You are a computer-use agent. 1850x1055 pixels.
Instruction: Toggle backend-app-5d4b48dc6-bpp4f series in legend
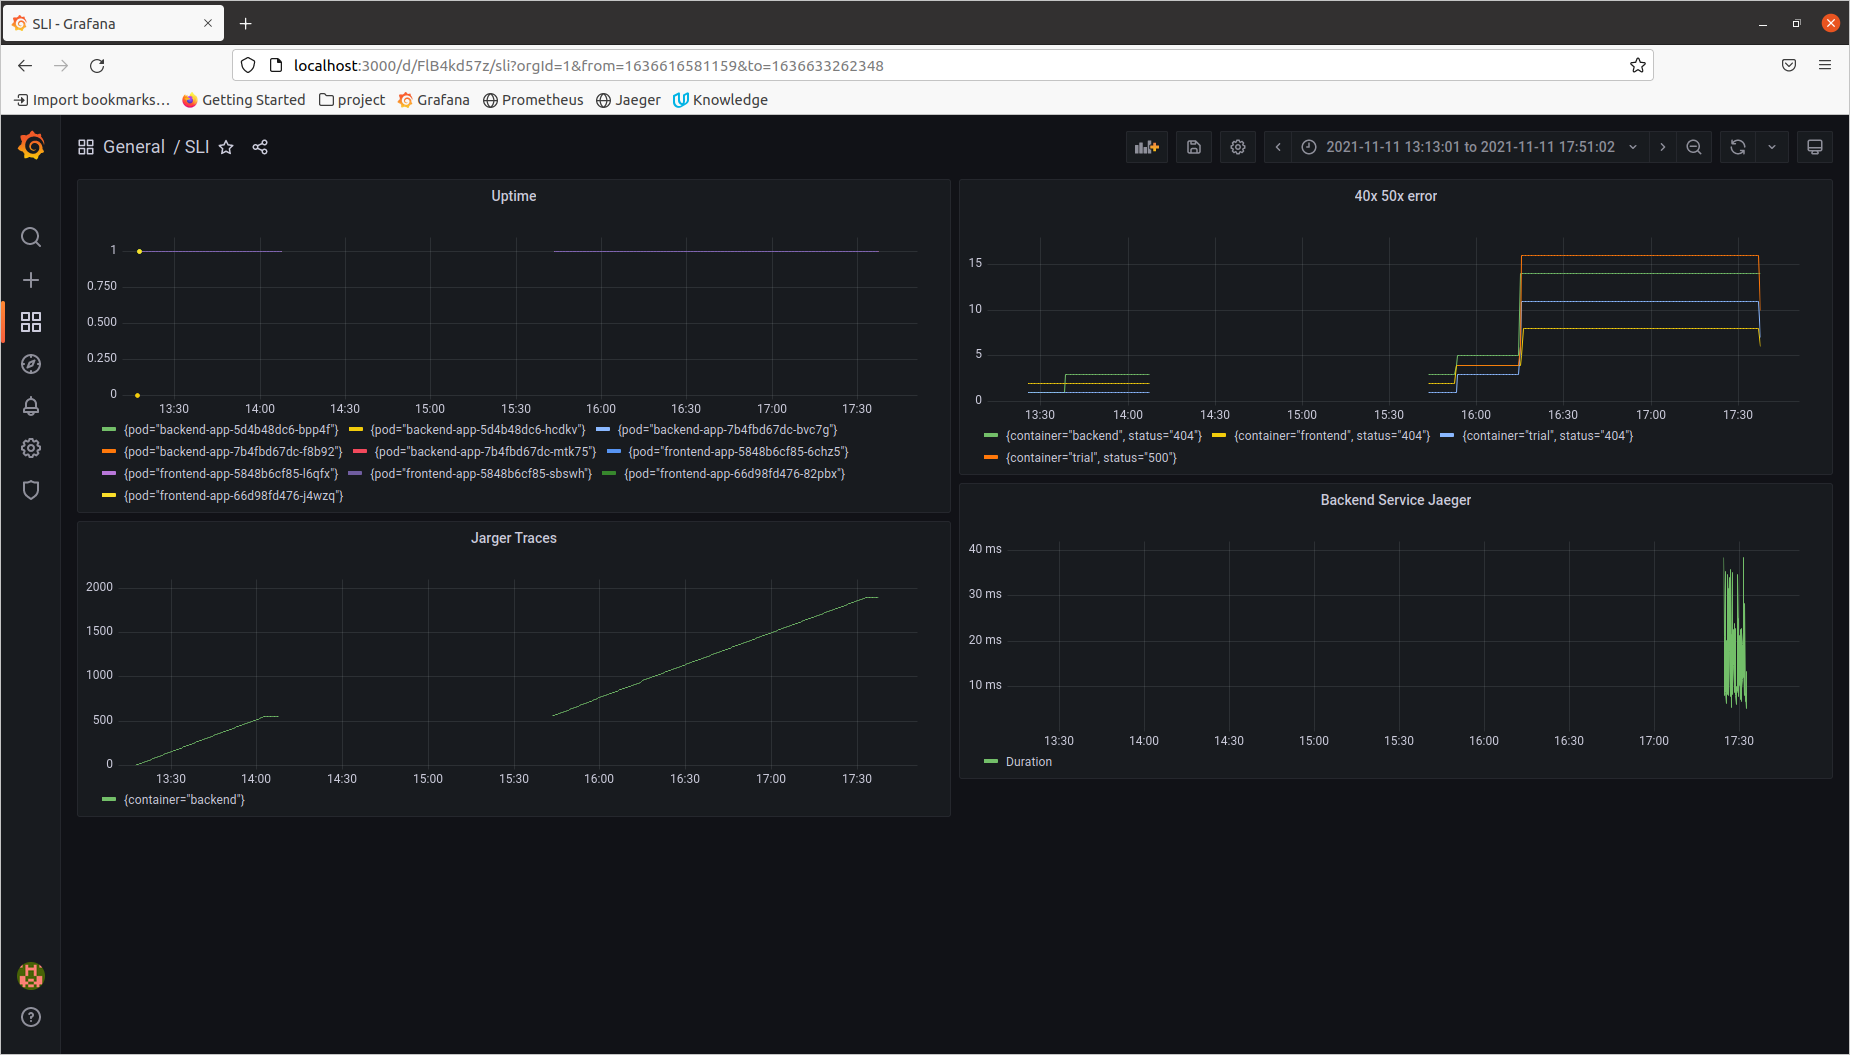(x=231, y=430)
